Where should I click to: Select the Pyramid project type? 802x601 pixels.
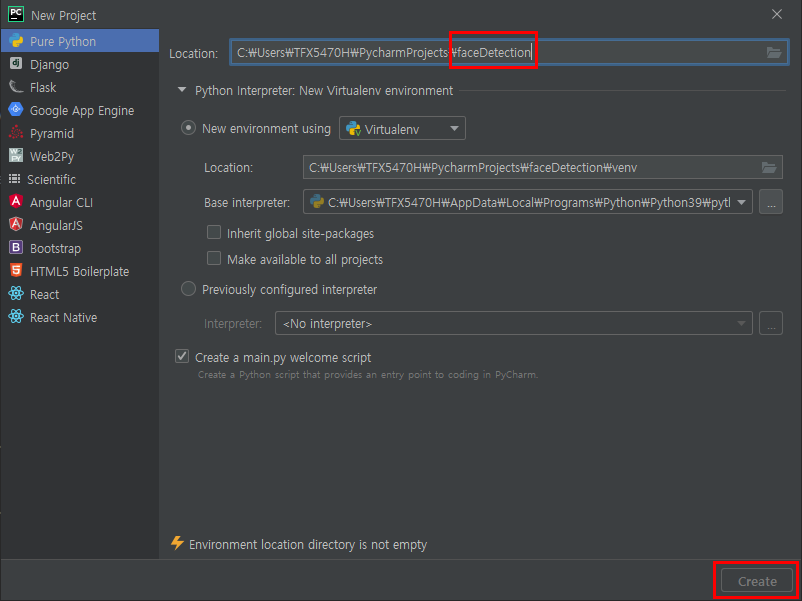[80, 133]
